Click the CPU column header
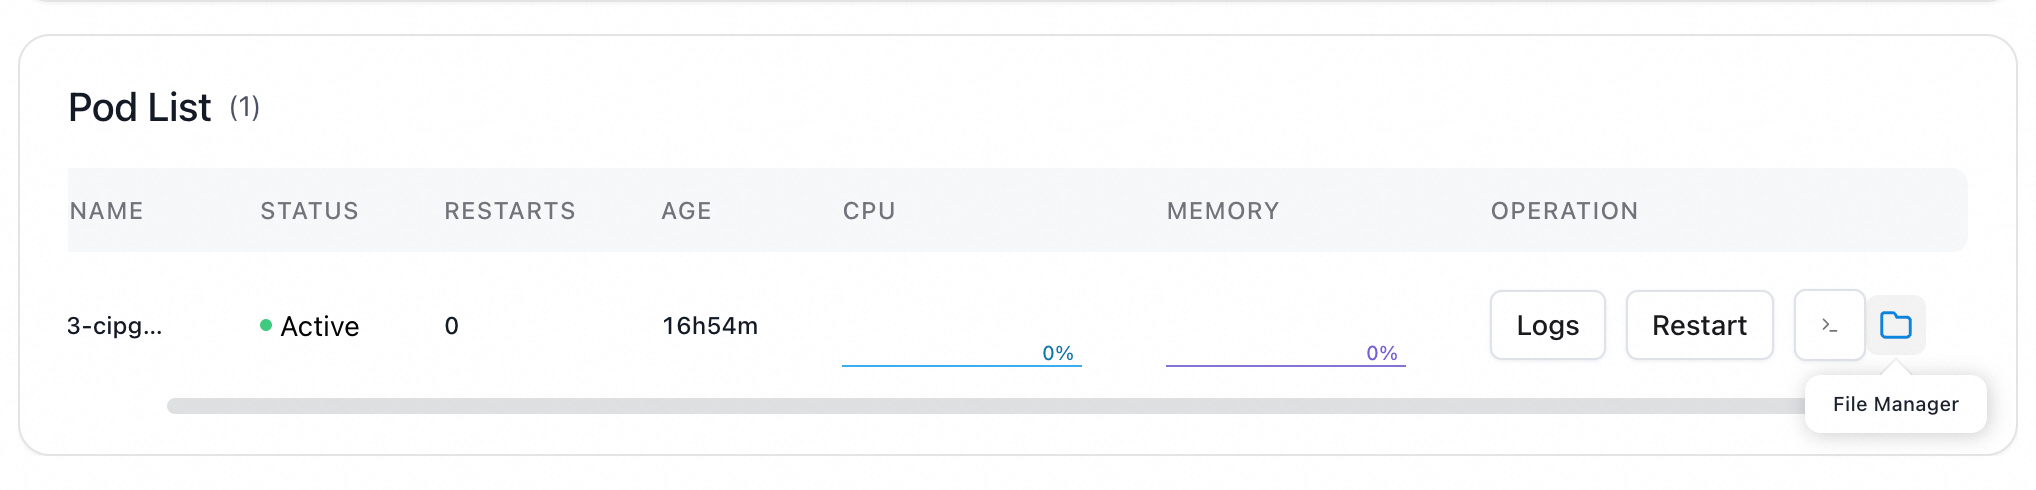Image resolution: width=2036 pixels, height=490 pixels. coord(869,211)
